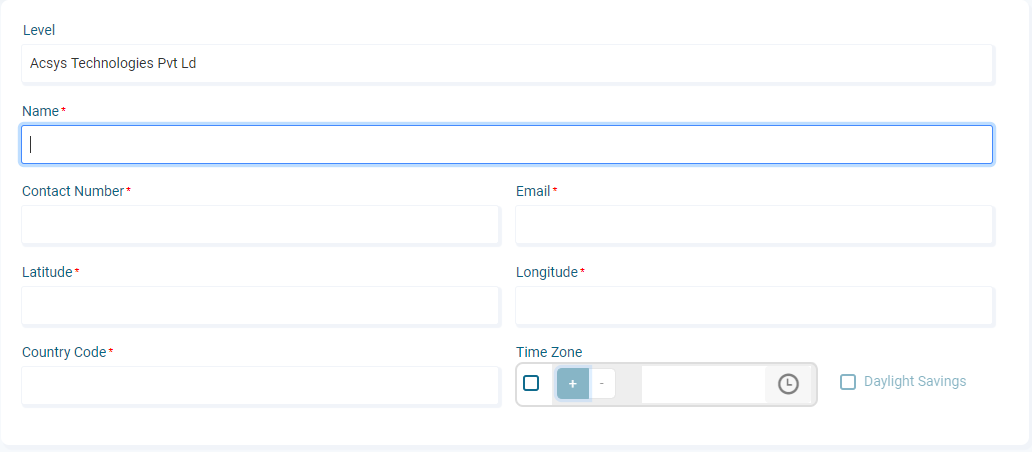Open the Time Zone clock picker icon
This screenshot has height=452, width=1033.
click(x=788, y=383)
